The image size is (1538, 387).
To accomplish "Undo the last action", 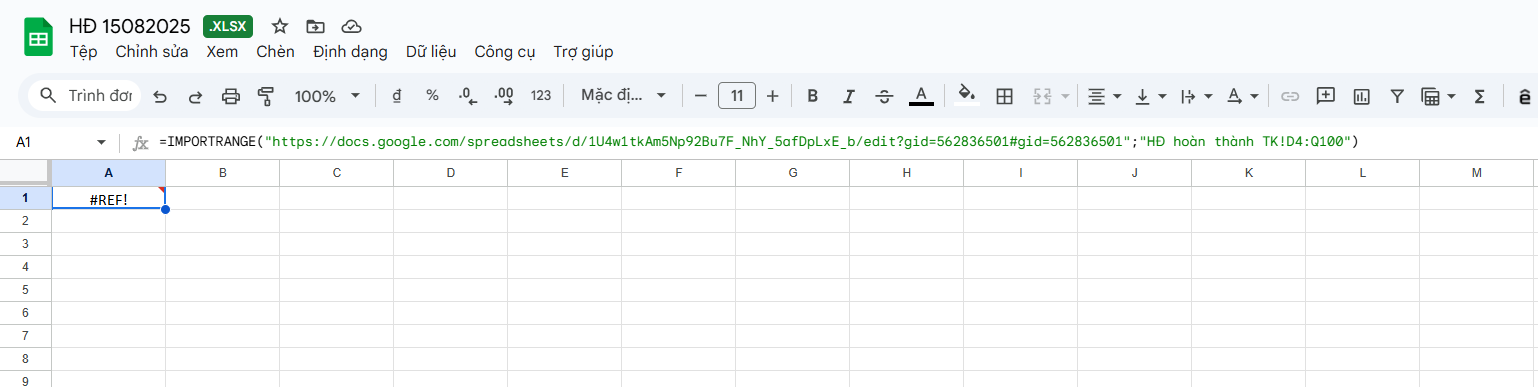I will pos(160,96).
